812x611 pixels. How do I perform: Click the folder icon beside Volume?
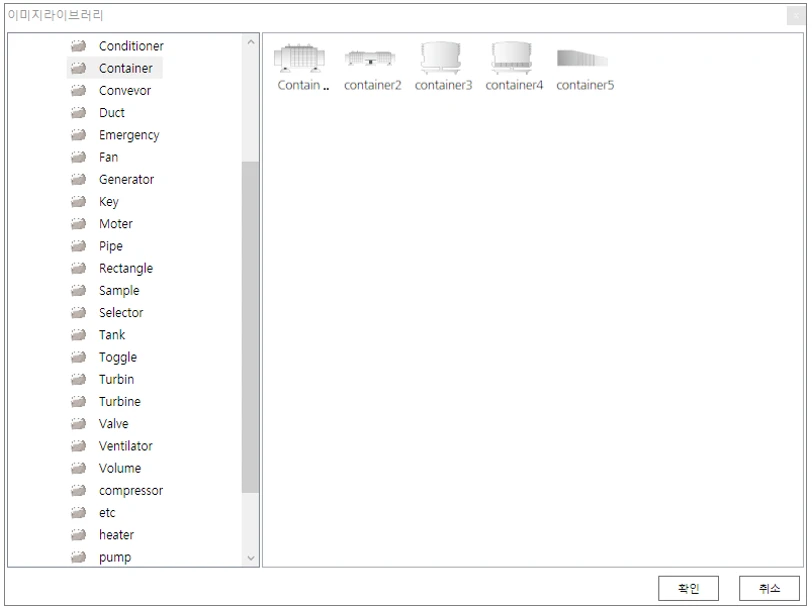pyautogui.click(x=78, y=468)
